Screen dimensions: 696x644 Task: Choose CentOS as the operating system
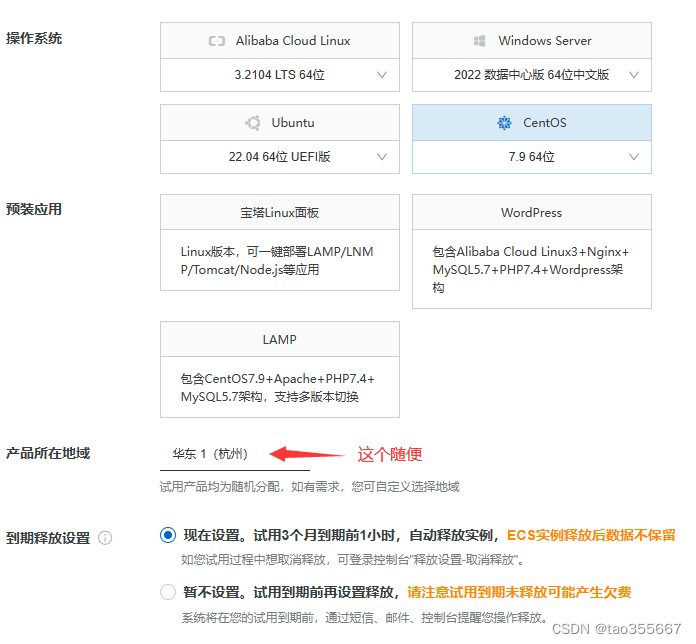pos(532,123)
